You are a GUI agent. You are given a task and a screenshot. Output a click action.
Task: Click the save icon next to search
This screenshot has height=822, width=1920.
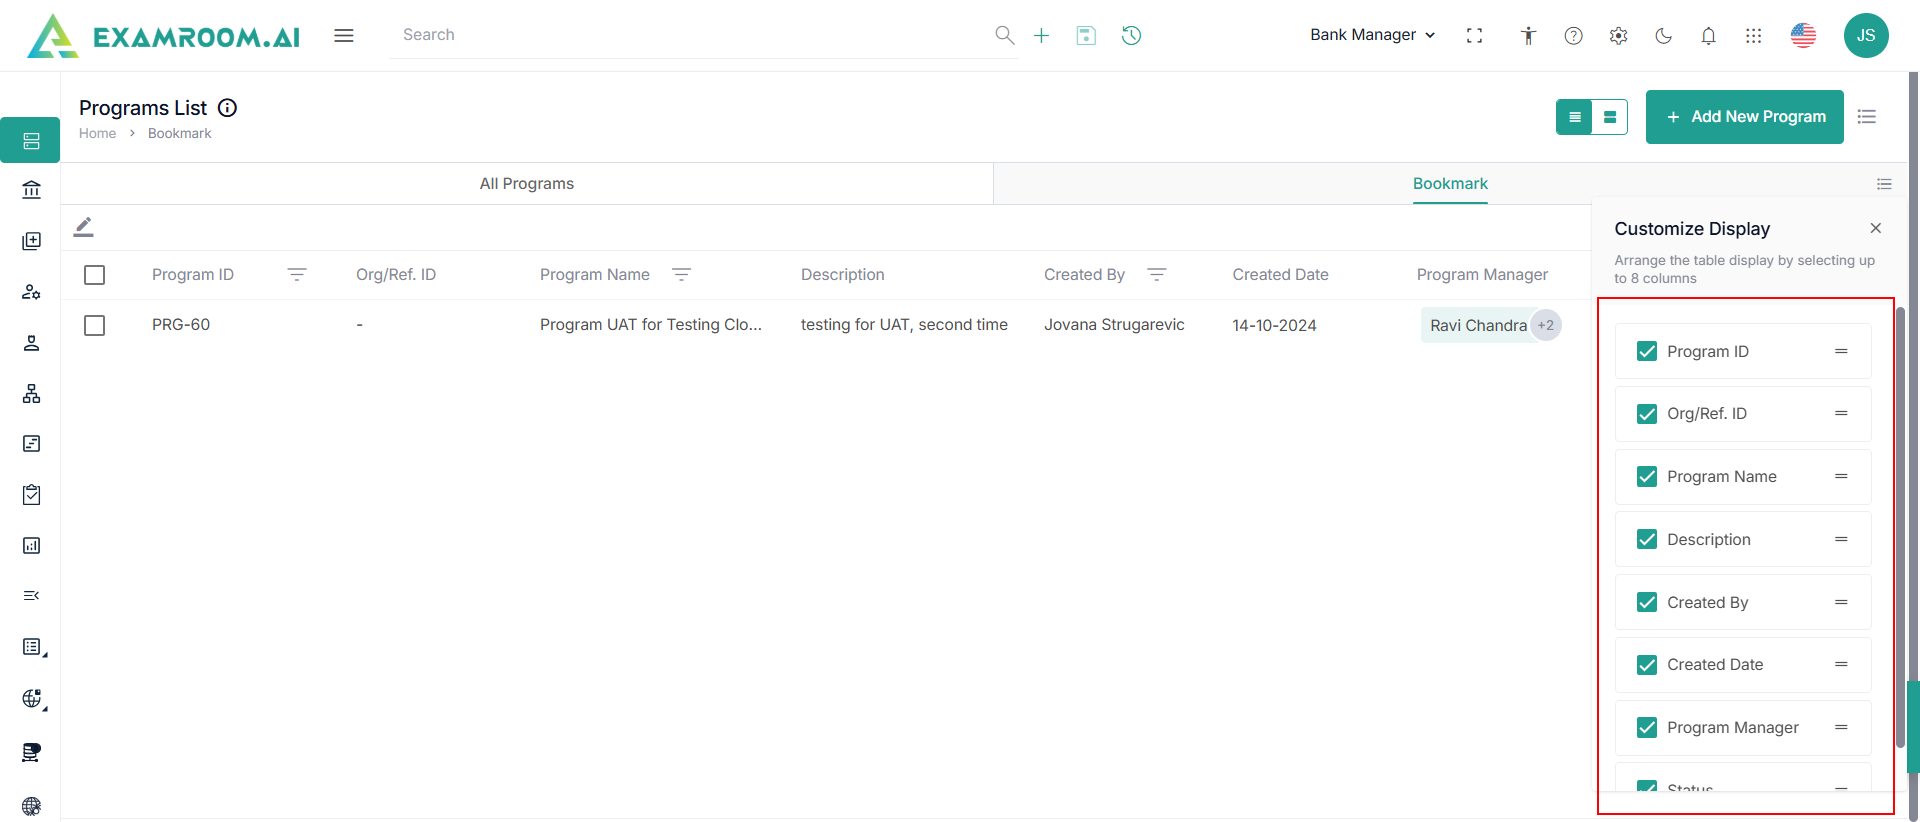1086,36
